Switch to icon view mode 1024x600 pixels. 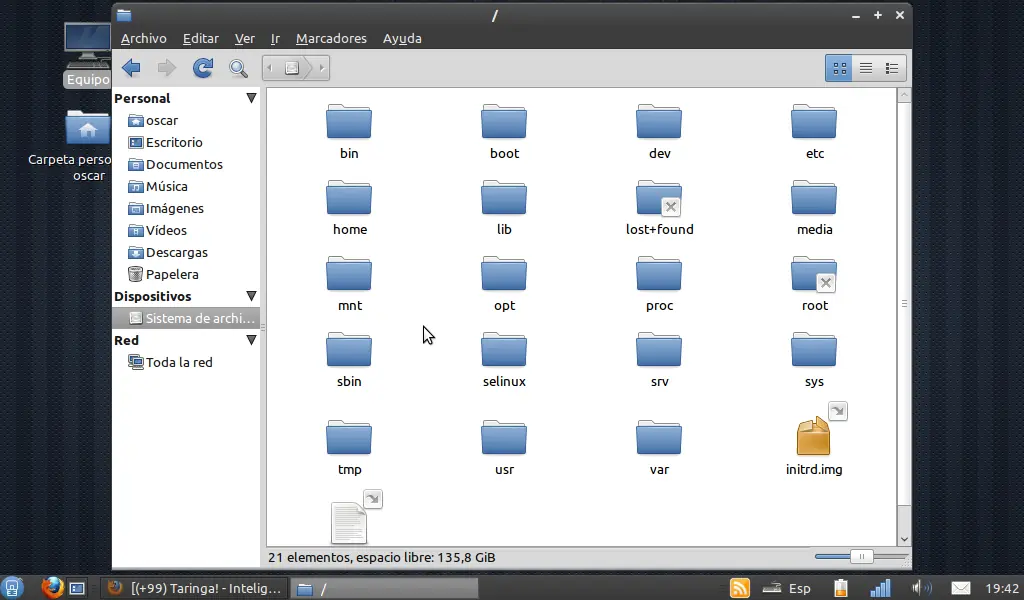[839, 68]
